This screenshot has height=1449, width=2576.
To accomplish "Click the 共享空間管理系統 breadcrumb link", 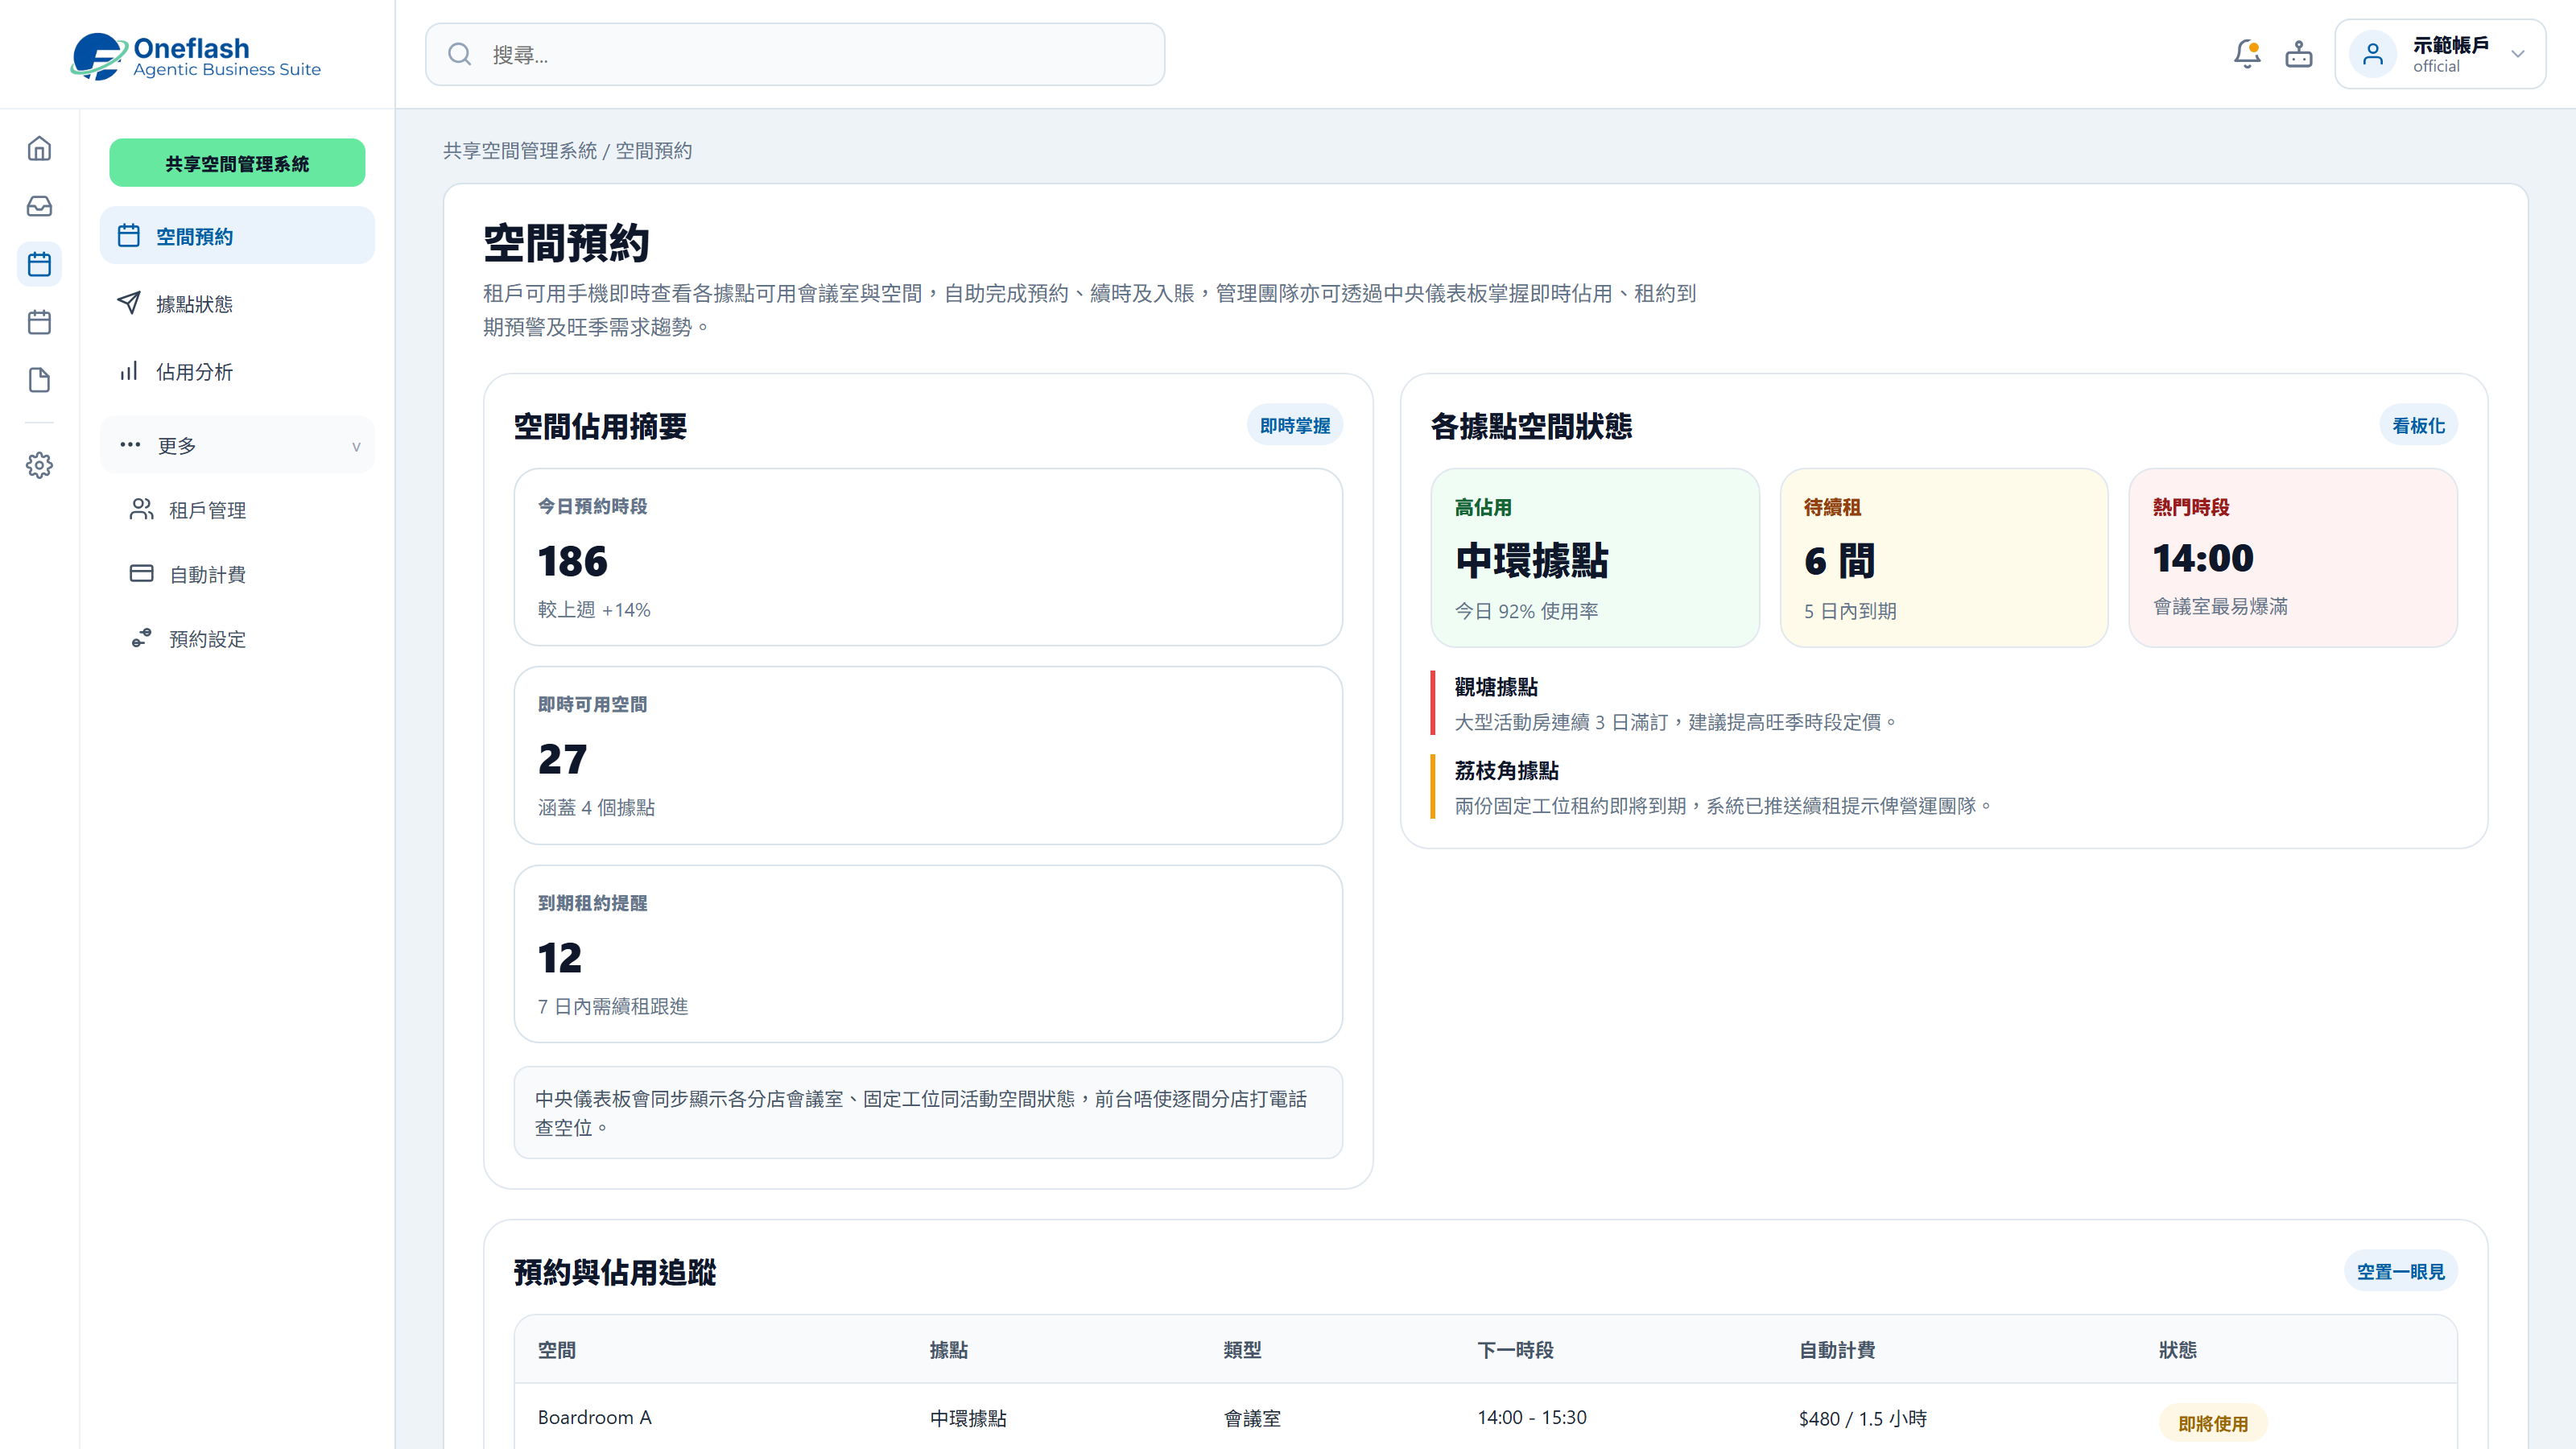I will [520, 151].
